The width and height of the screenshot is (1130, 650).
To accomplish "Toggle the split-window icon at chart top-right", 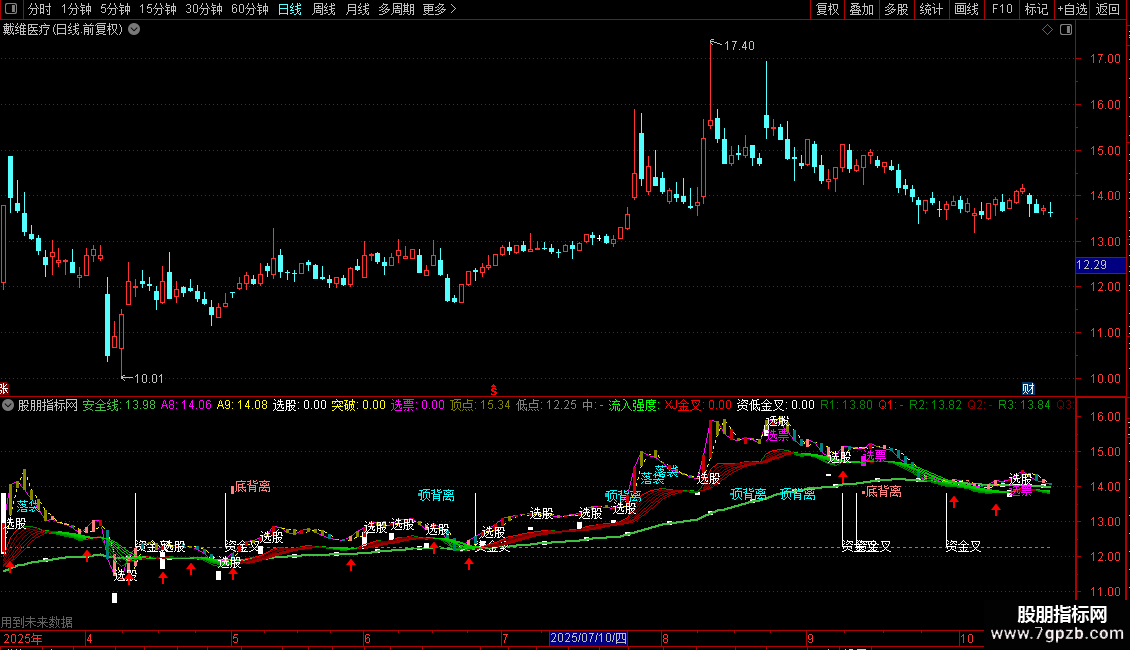I will (1067, 30).
